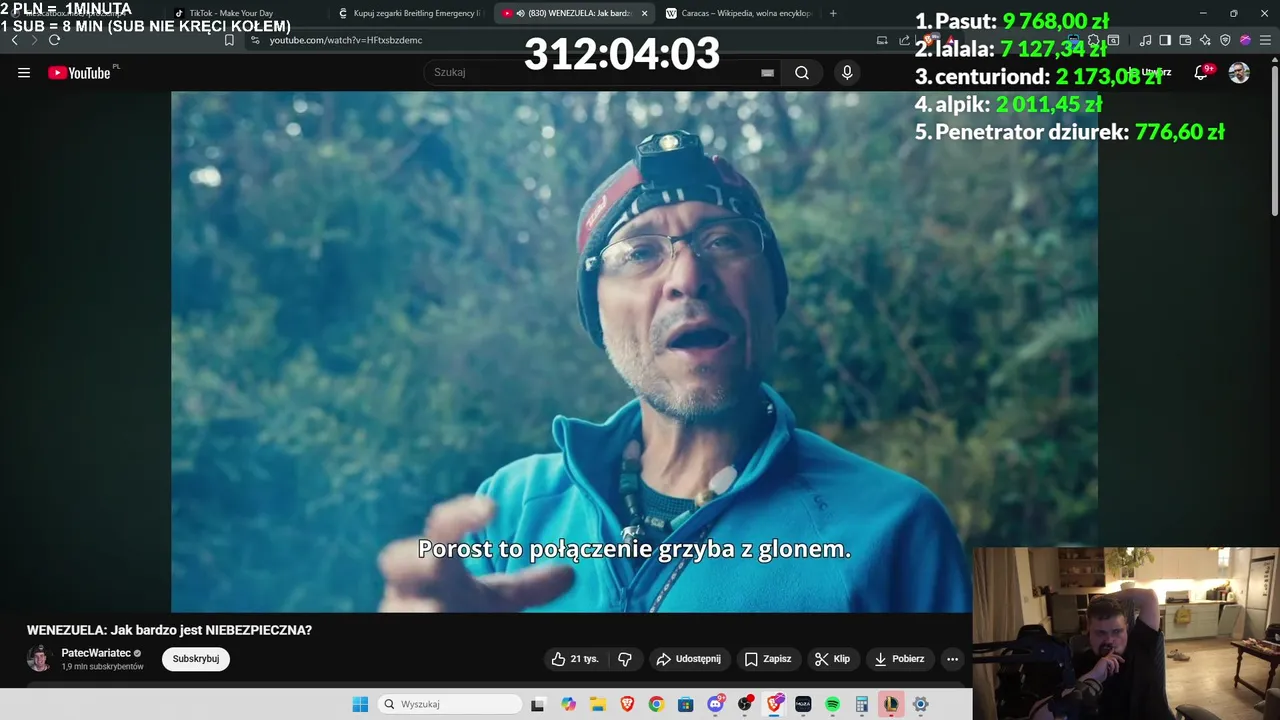Click the 1,9 mln subskrybentów text
Screen dimensions: 1280x720
tap(102, 667)
